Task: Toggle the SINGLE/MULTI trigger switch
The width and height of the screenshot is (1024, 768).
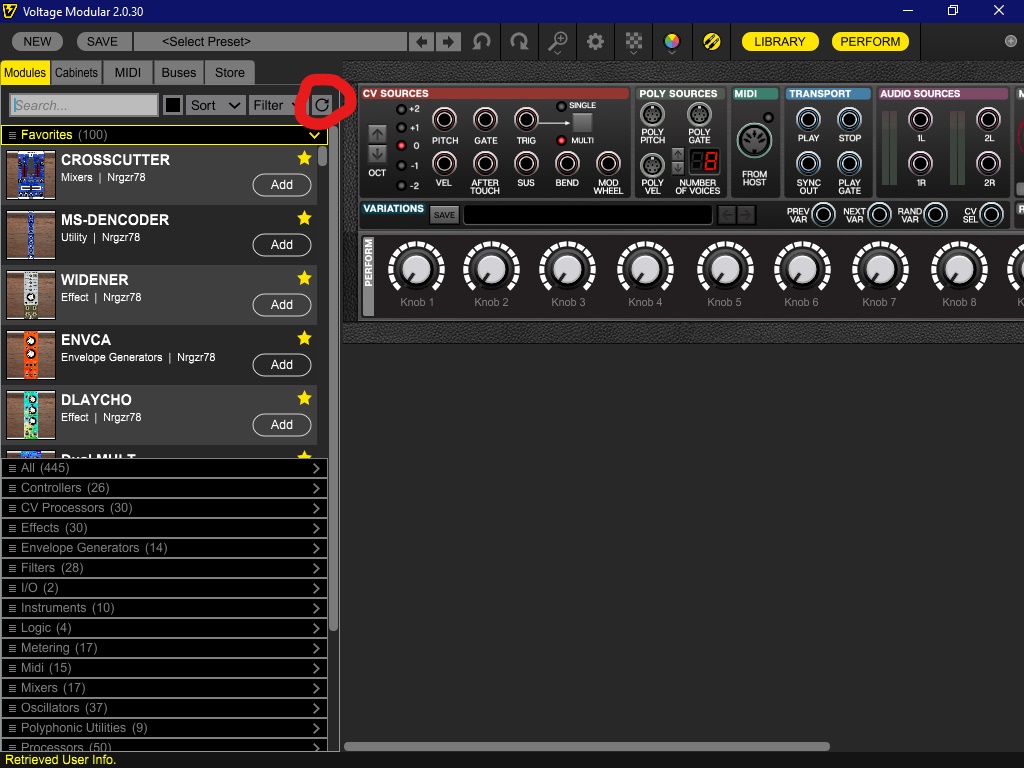Action: point(582,123)
